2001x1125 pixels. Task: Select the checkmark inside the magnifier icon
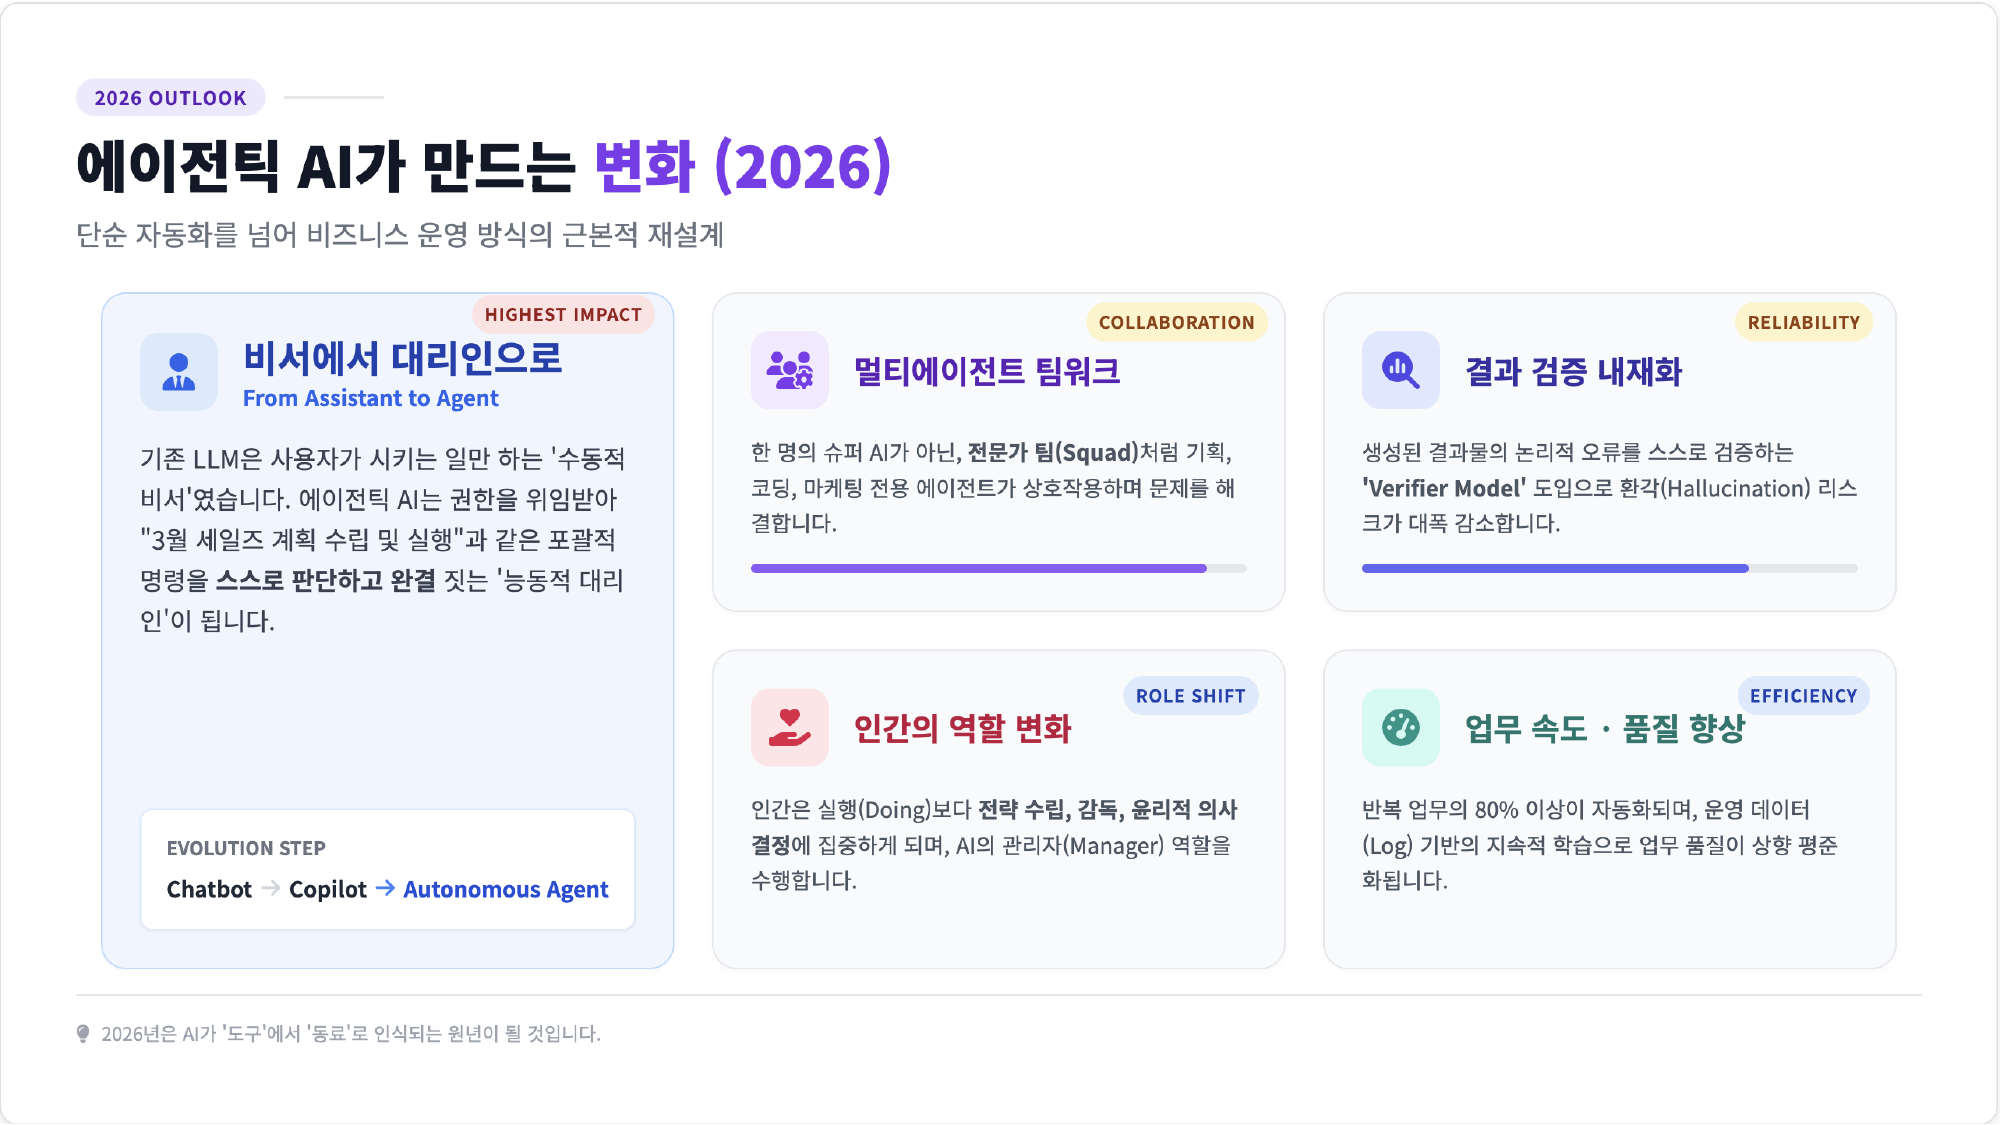click(1398, 368)
